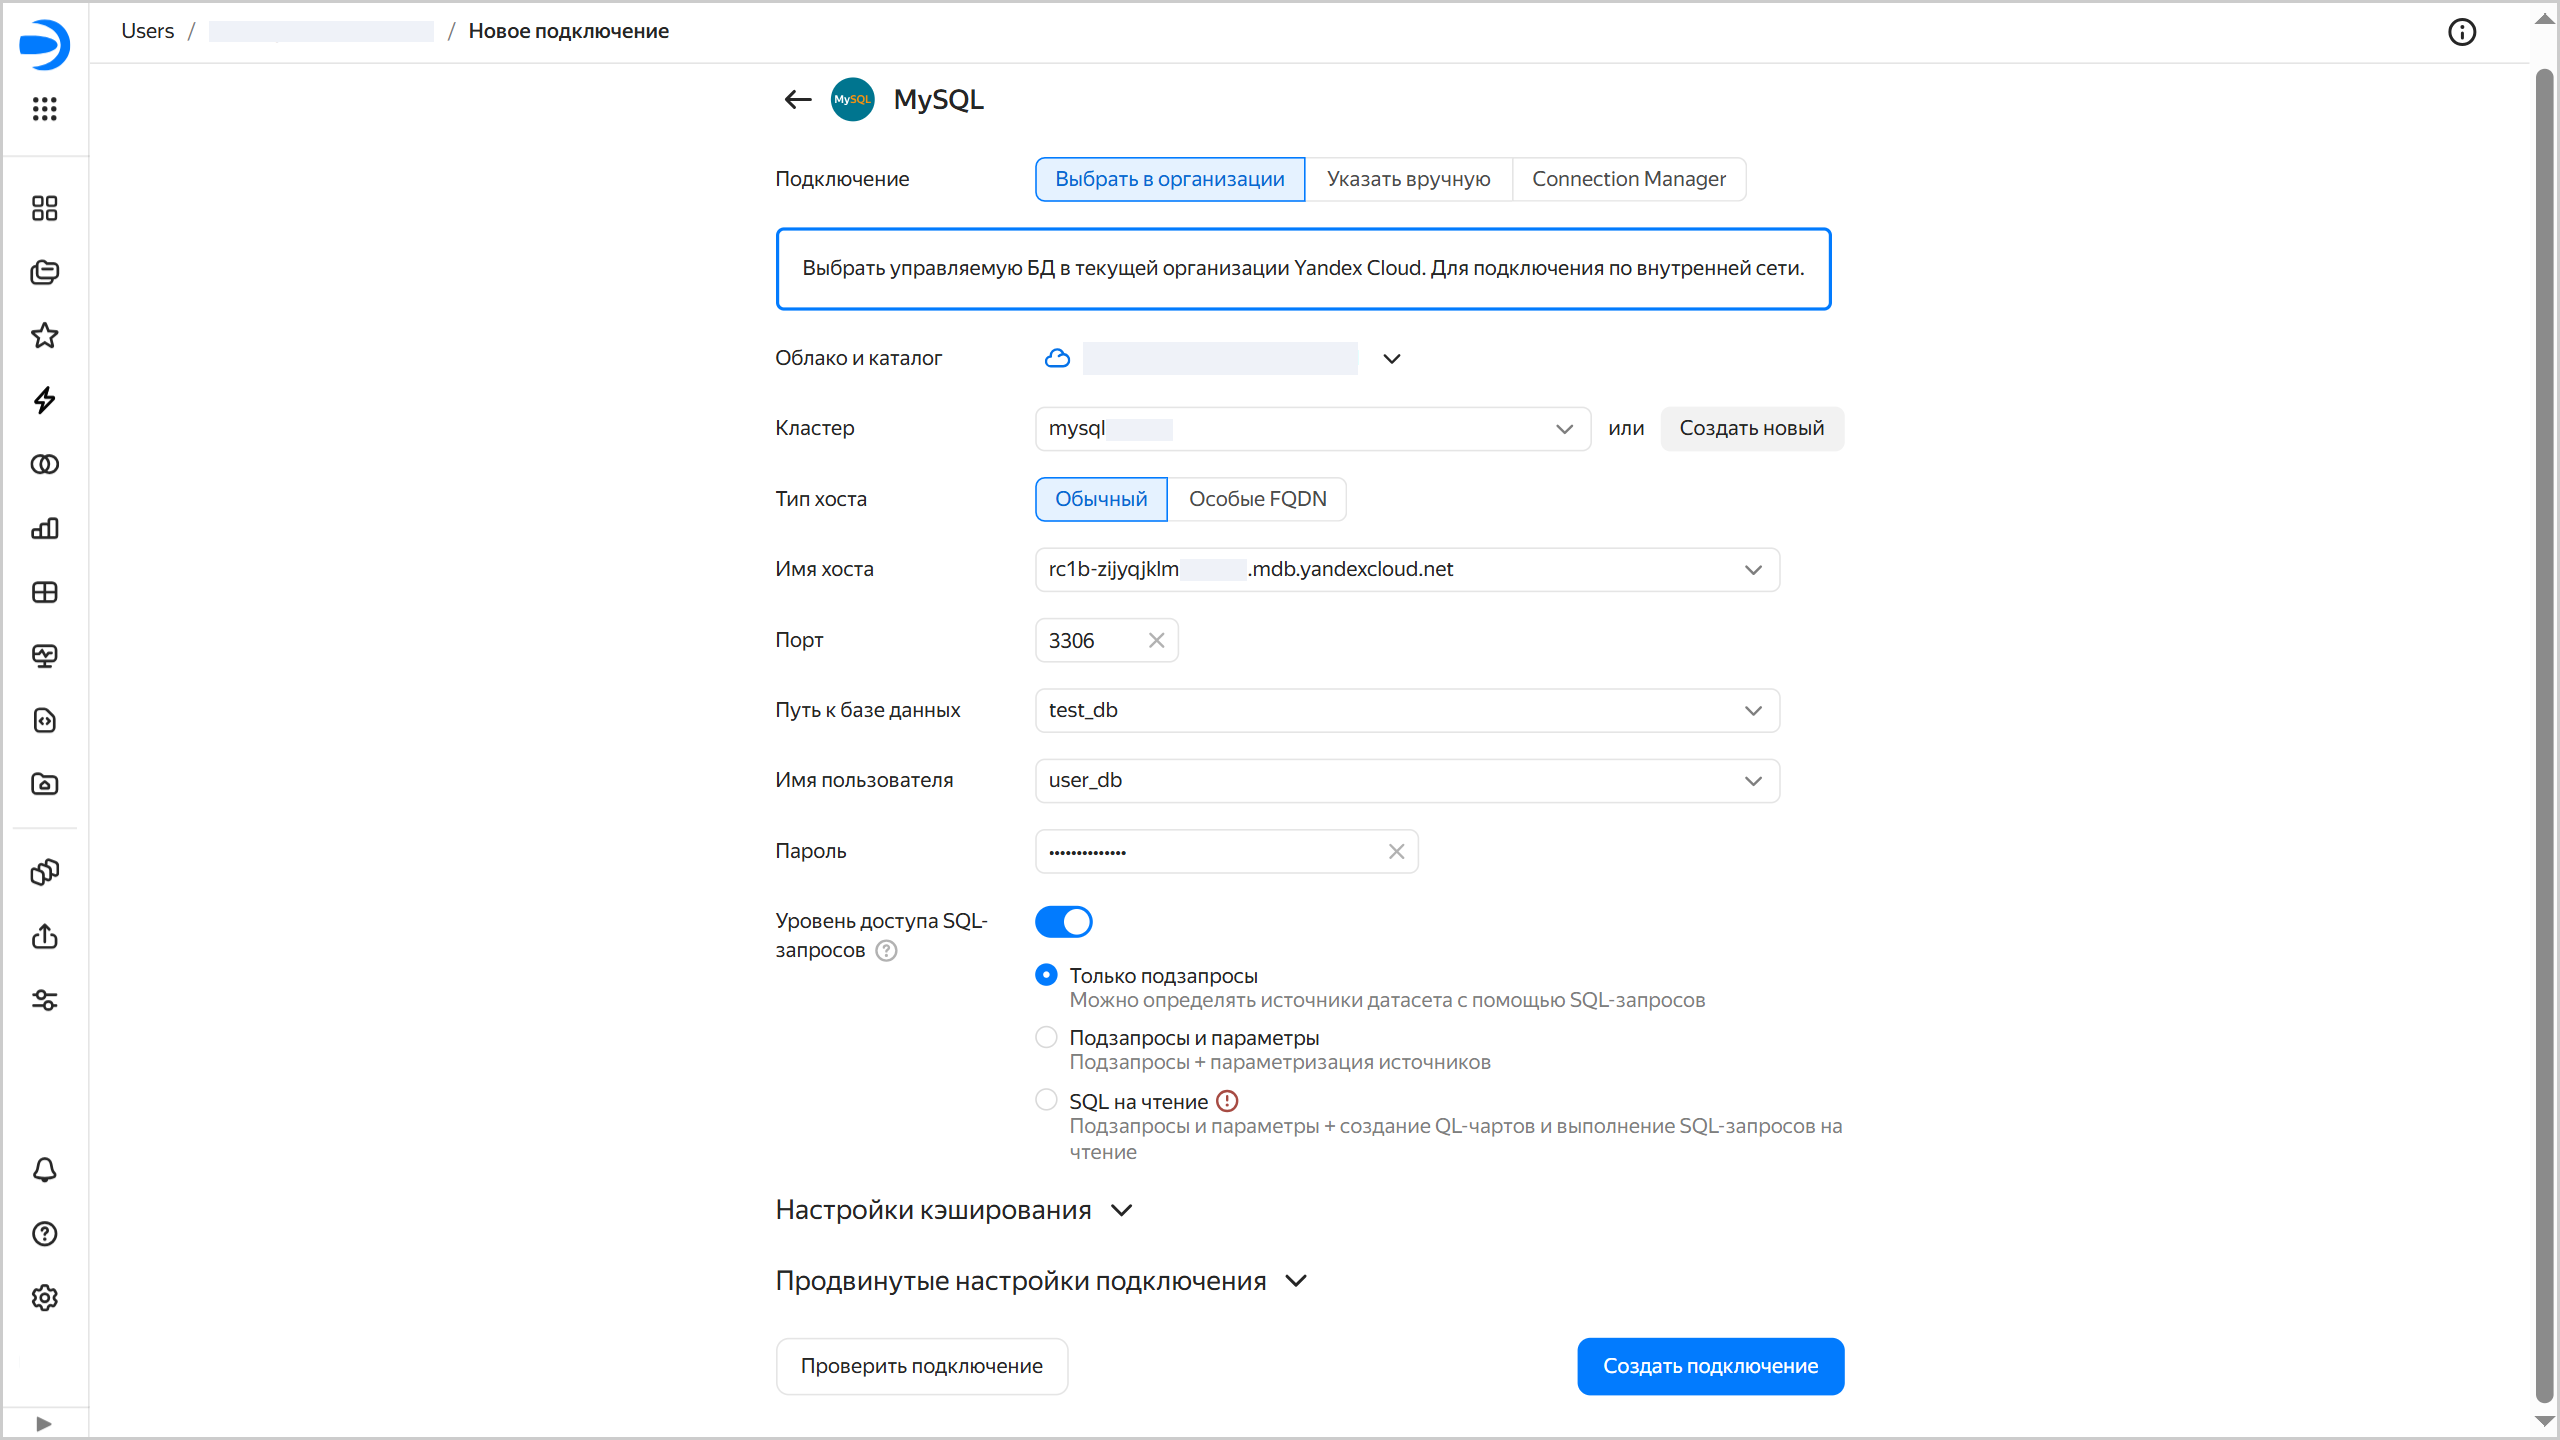2560x1440 pixels.
Task: Open the stacked-folders collections icon
Action: [44, 272]
